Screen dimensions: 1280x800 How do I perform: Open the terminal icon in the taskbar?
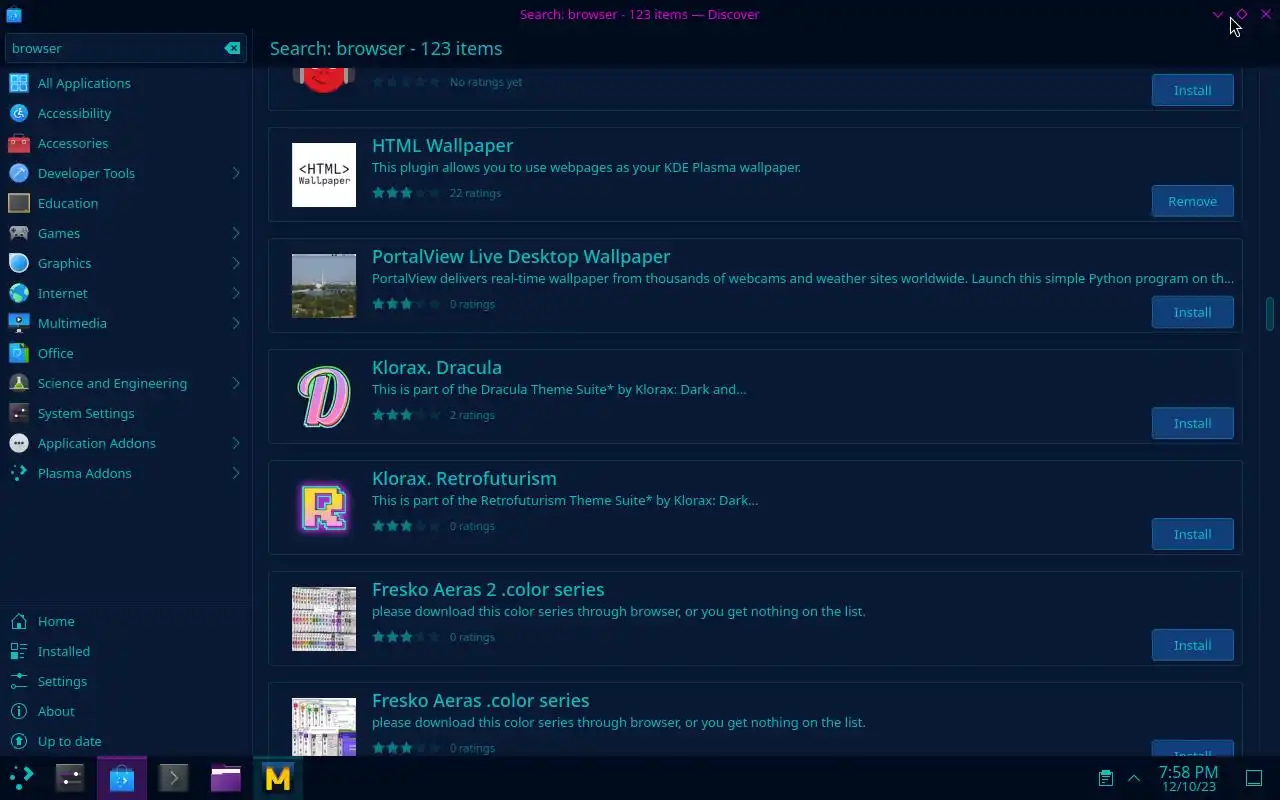click(174, 778)
